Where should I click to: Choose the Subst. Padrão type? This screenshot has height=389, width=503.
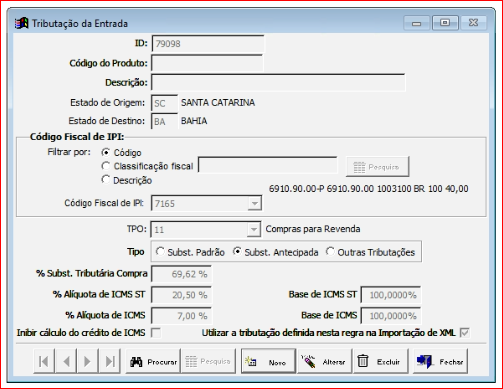(160, 251)
